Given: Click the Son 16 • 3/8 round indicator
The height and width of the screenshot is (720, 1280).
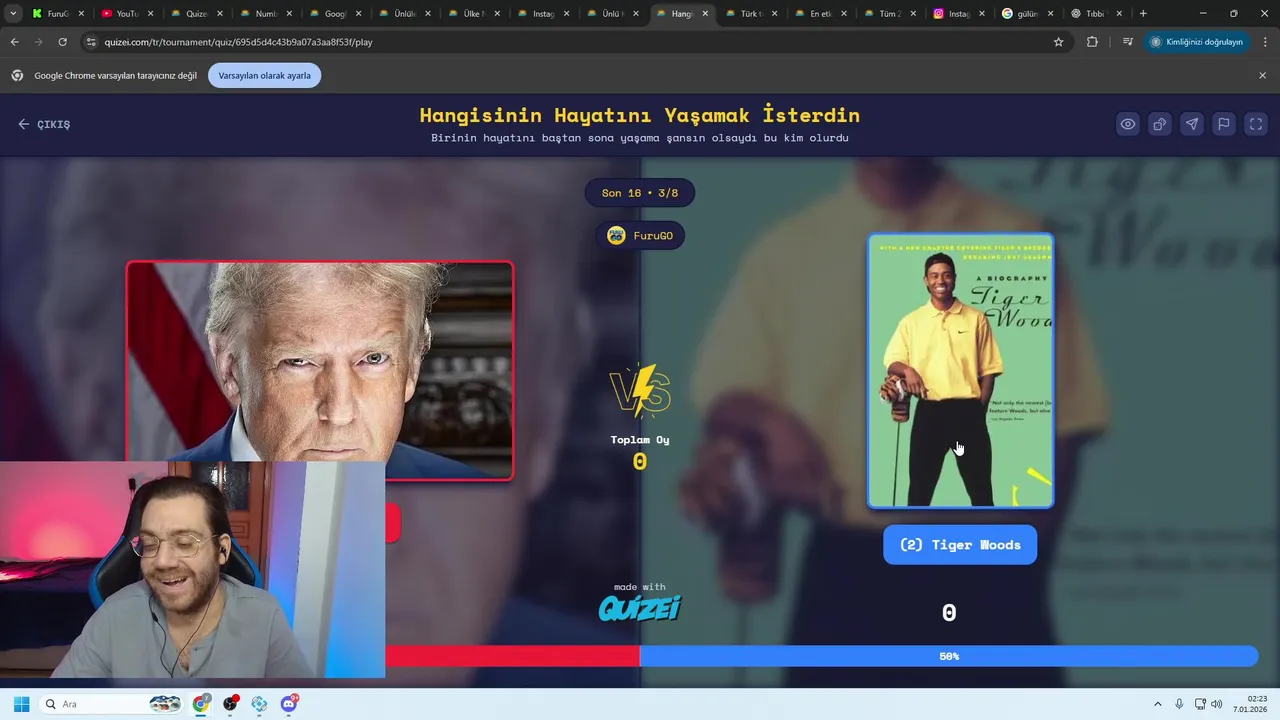Looking at the screenshot, I should coord(640,193).
